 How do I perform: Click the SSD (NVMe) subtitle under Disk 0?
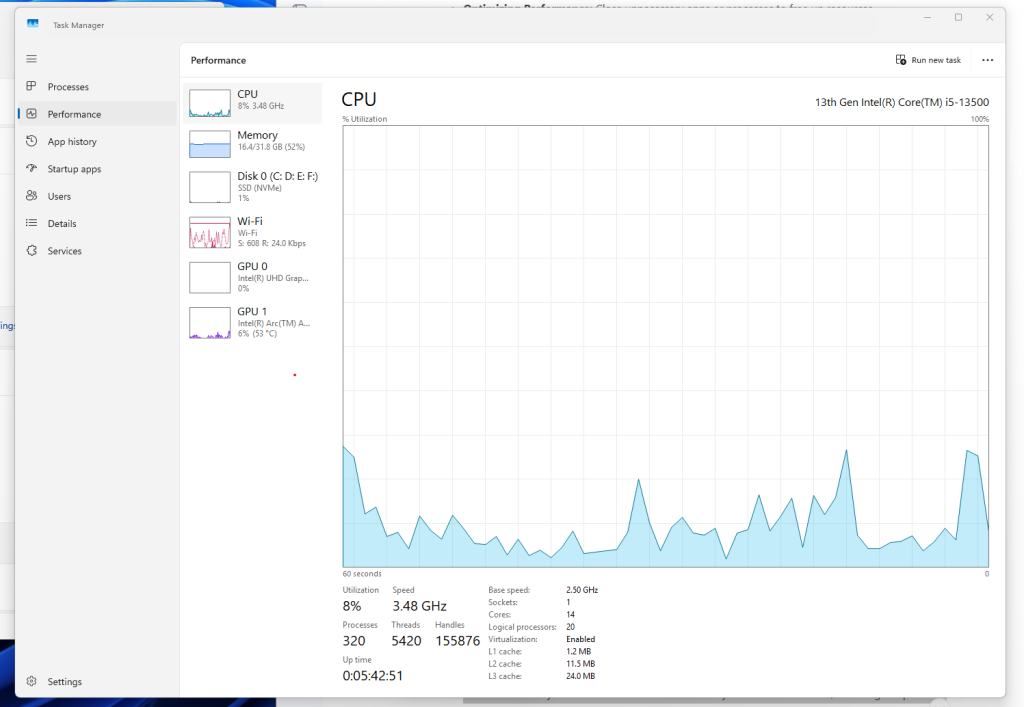coord(259,188)
